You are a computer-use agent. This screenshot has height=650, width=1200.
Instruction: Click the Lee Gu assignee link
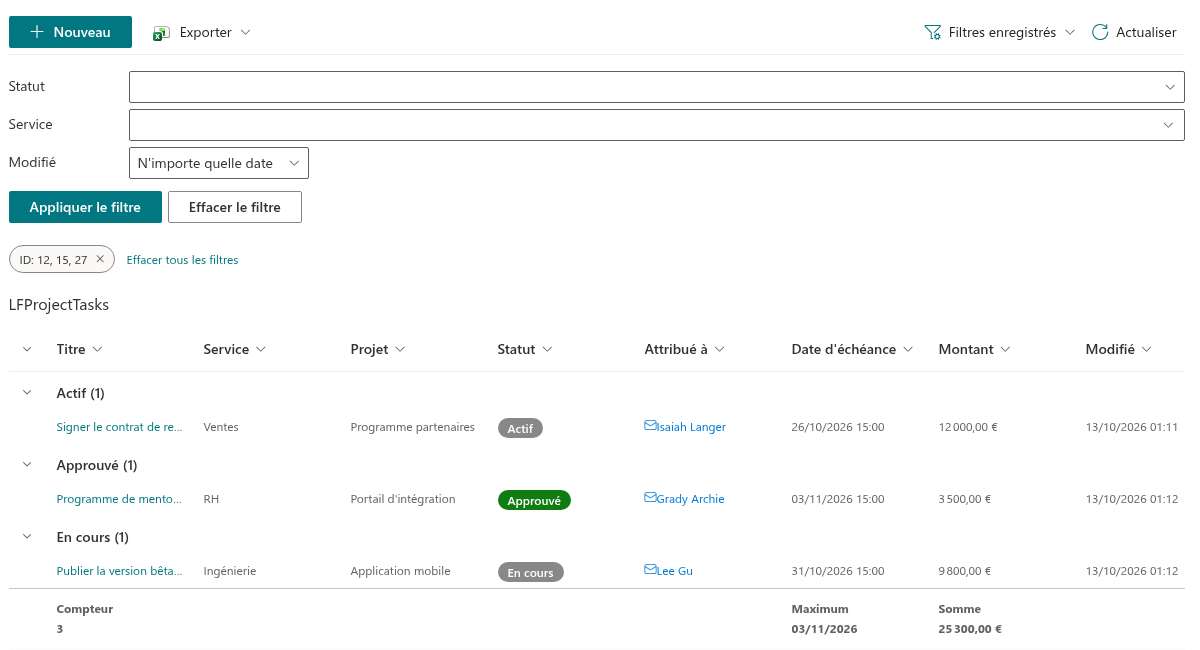(675, 571)
